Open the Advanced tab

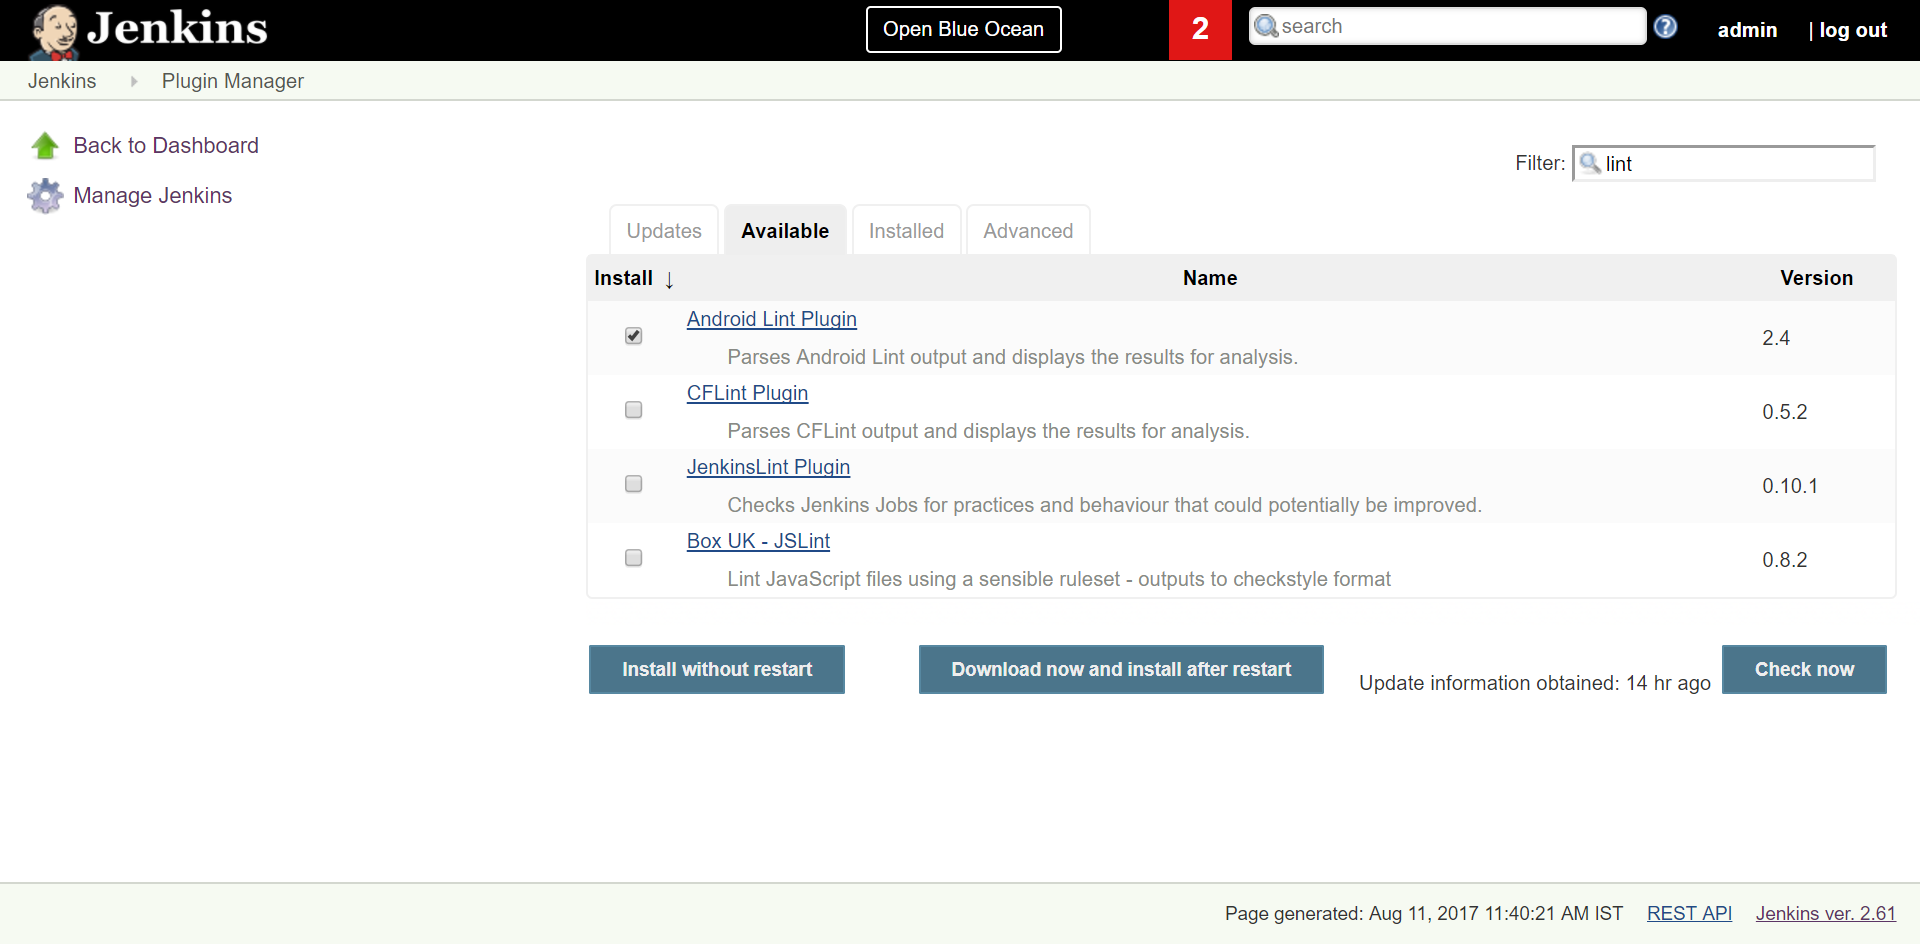point(1028,231)
